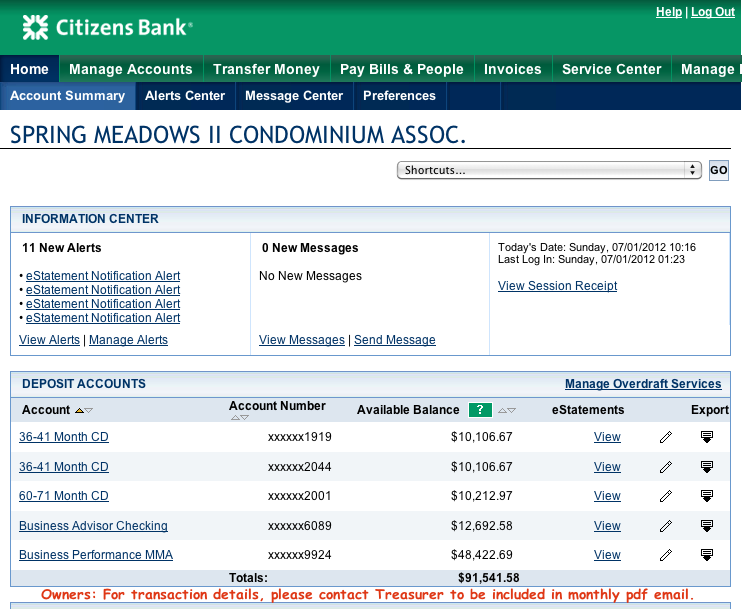Click pencil icon for Business Advisor Checking
This screenshot has width=742, height=609.
(x=666, y=526)
